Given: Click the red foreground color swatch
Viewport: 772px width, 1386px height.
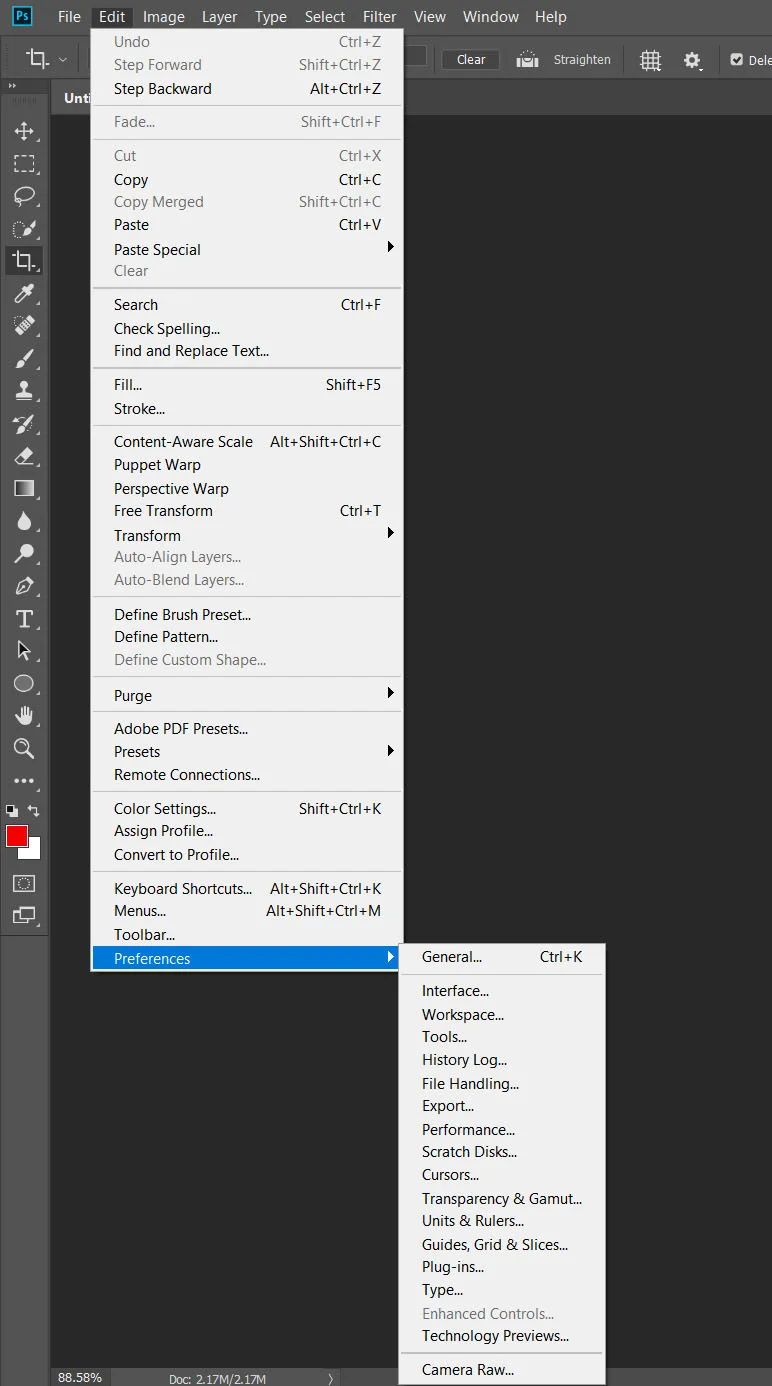Looking at the screenshot, I should [17, 837].
